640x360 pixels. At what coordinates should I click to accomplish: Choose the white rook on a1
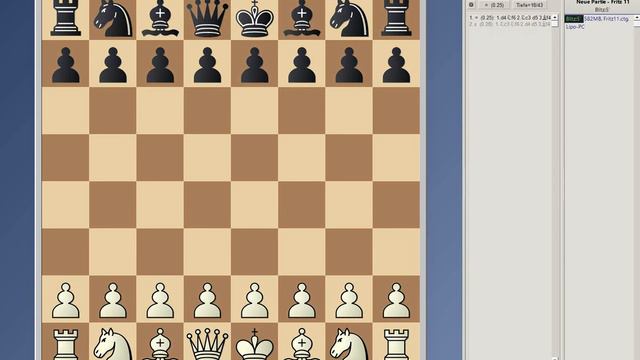(65, 344)
